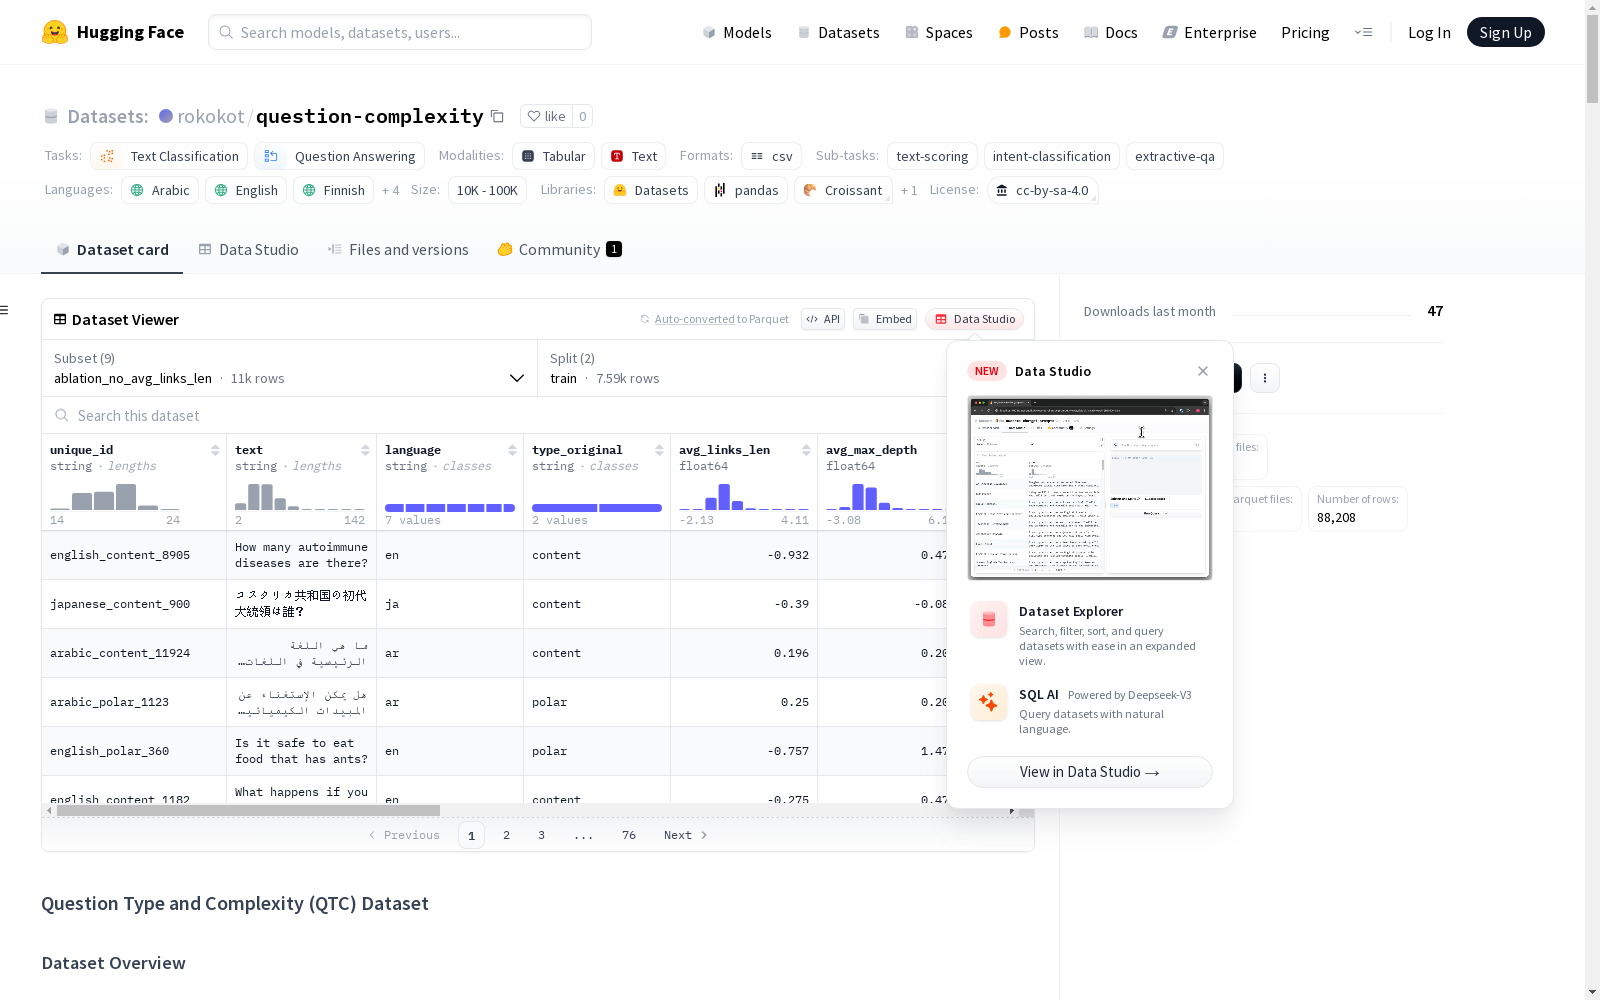Sort the text column

365,450
